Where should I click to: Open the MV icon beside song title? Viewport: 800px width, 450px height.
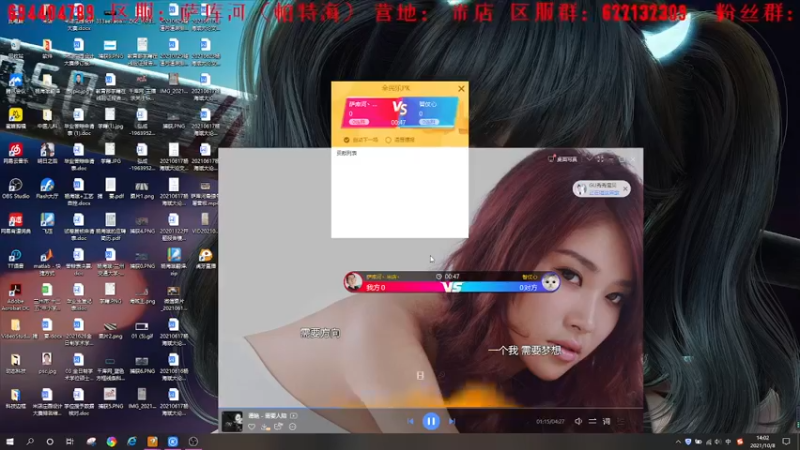point(294,416)
